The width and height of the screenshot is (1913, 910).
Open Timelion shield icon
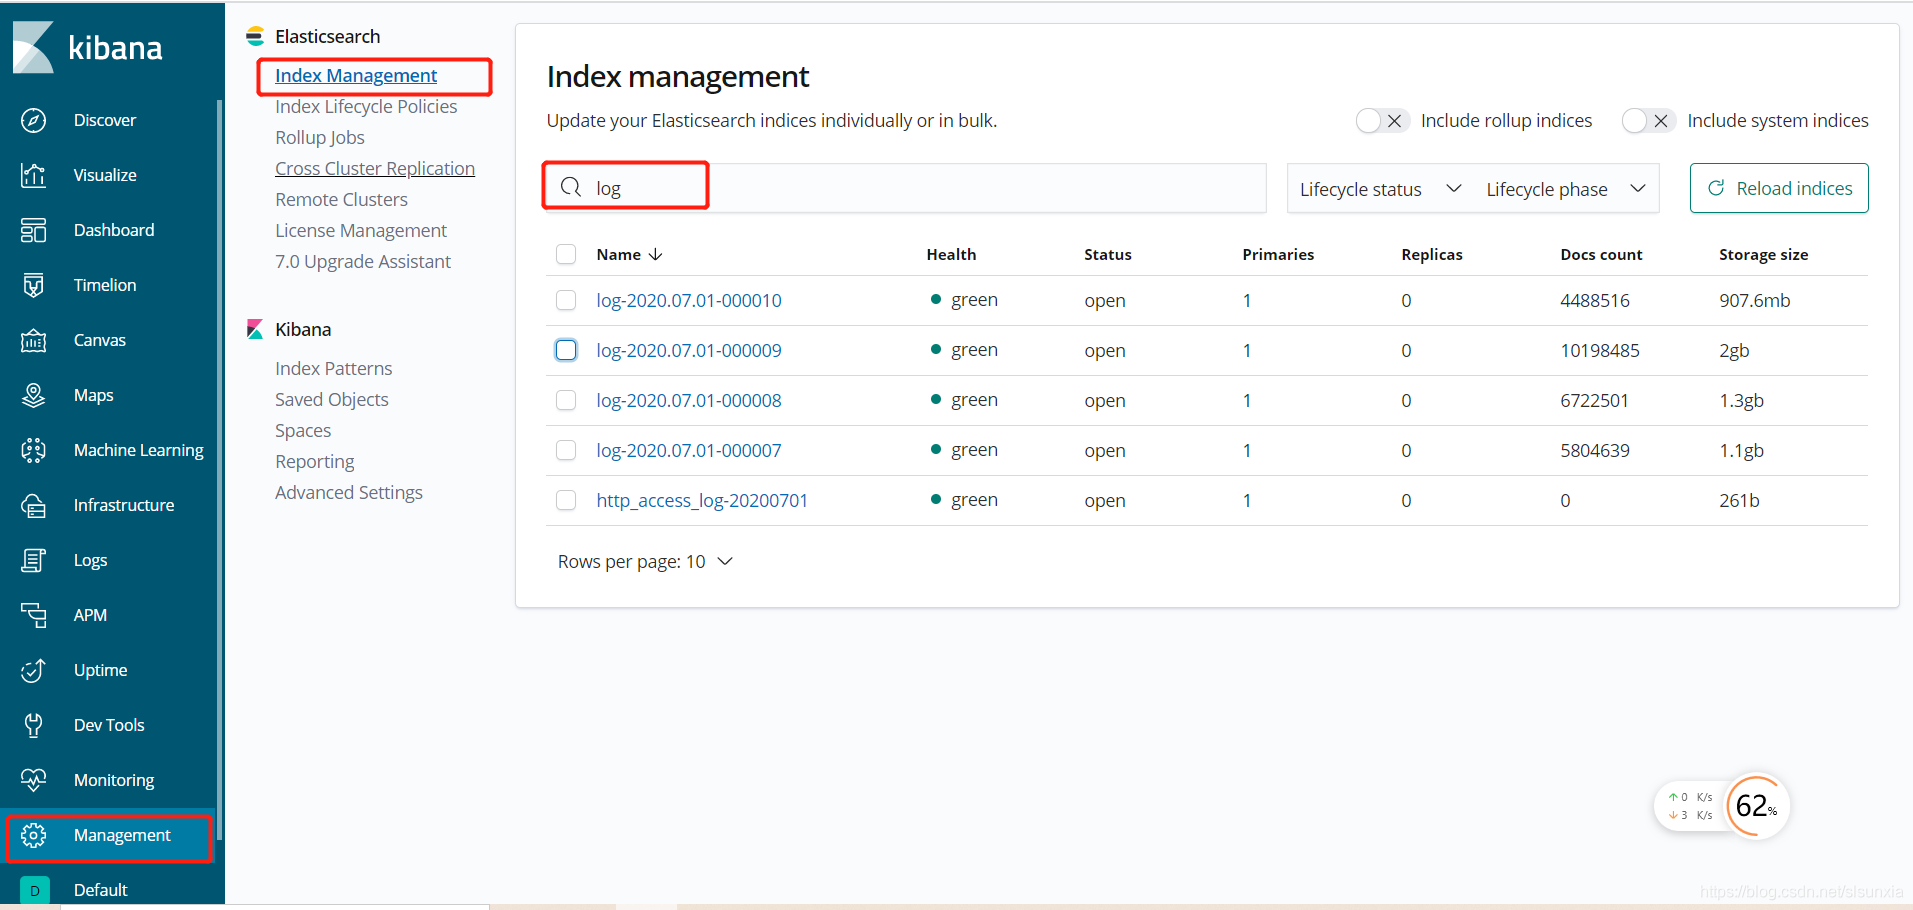pos(33,285)
